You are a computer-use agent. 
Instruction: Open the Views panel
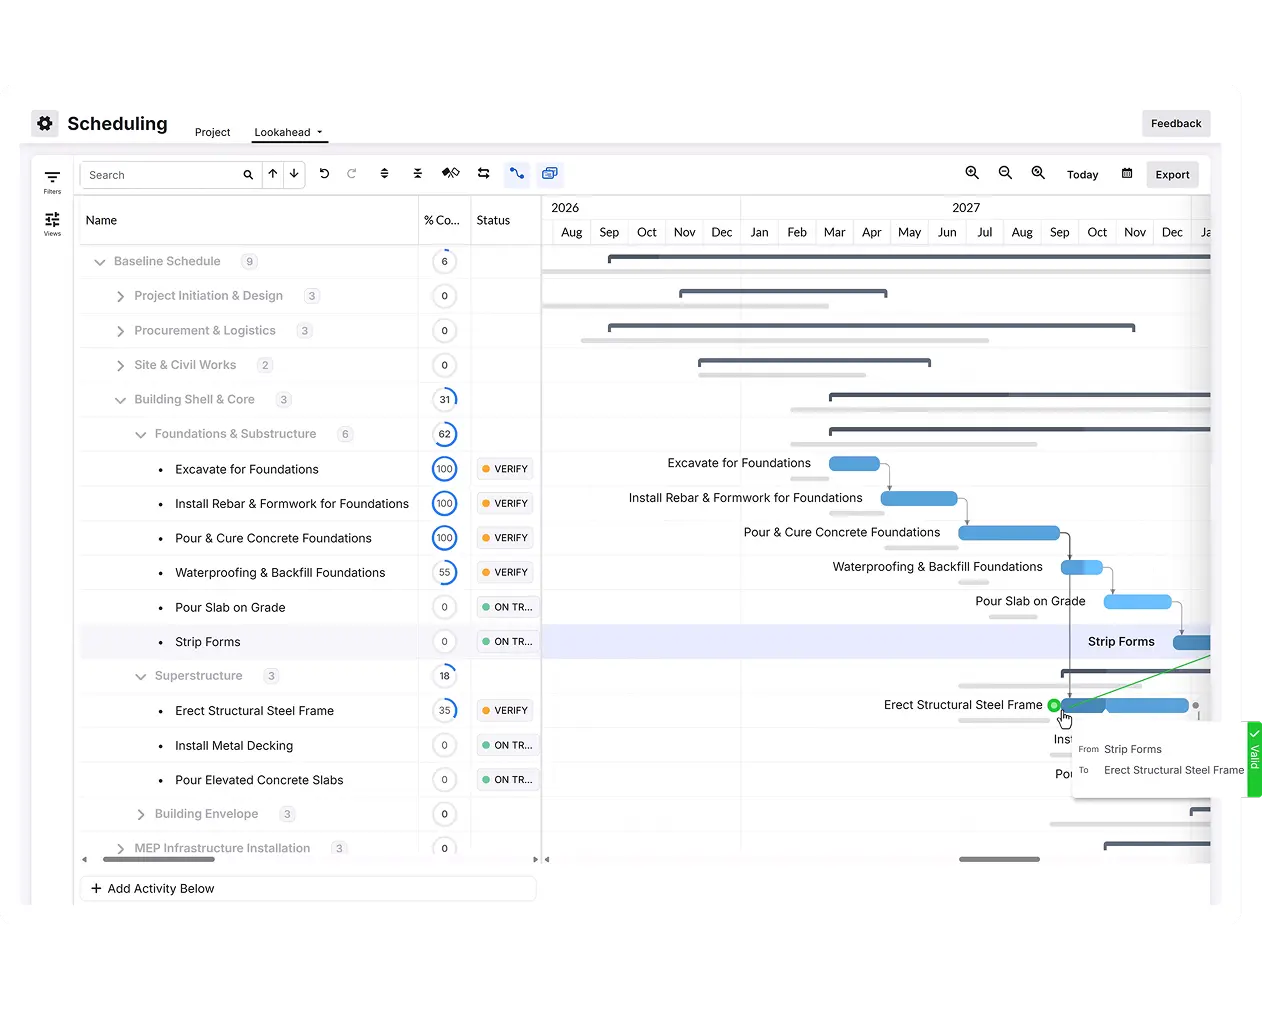pos(52,224)
